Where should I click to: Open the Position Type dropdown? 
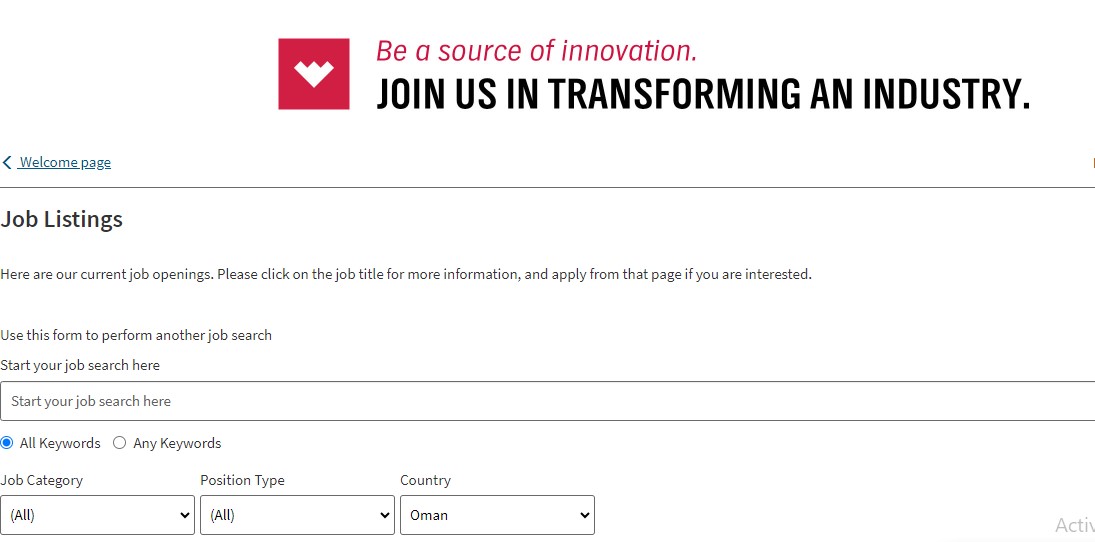click(297, 515)
